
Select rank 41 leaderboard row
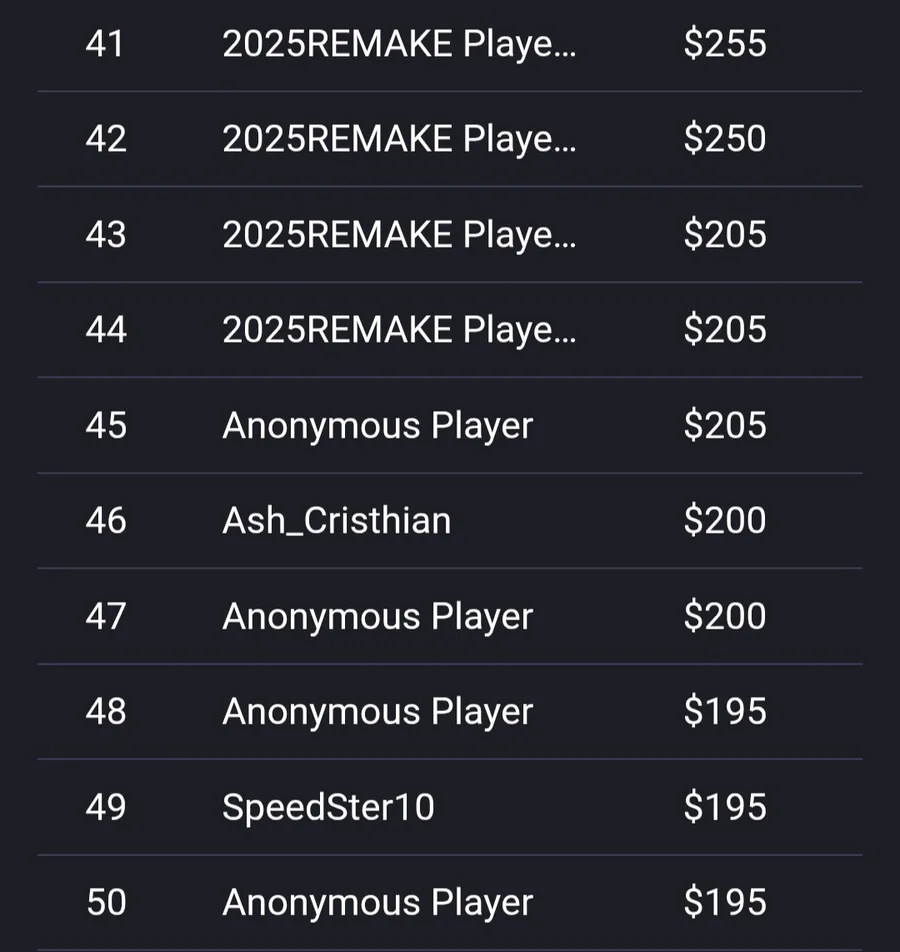coord(449,44)
